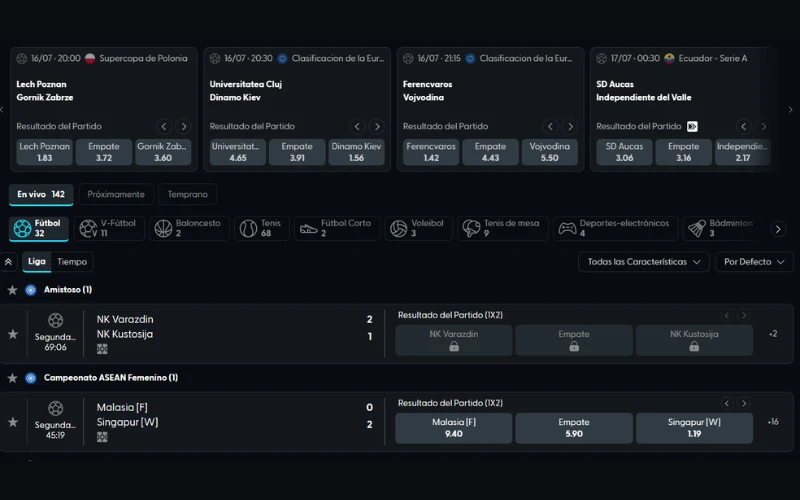The height and width of the screenshot is (500, 800).
Task: Choose the Baloncesto basketball category
Action: pyautogui.click(x=189, y=228)
